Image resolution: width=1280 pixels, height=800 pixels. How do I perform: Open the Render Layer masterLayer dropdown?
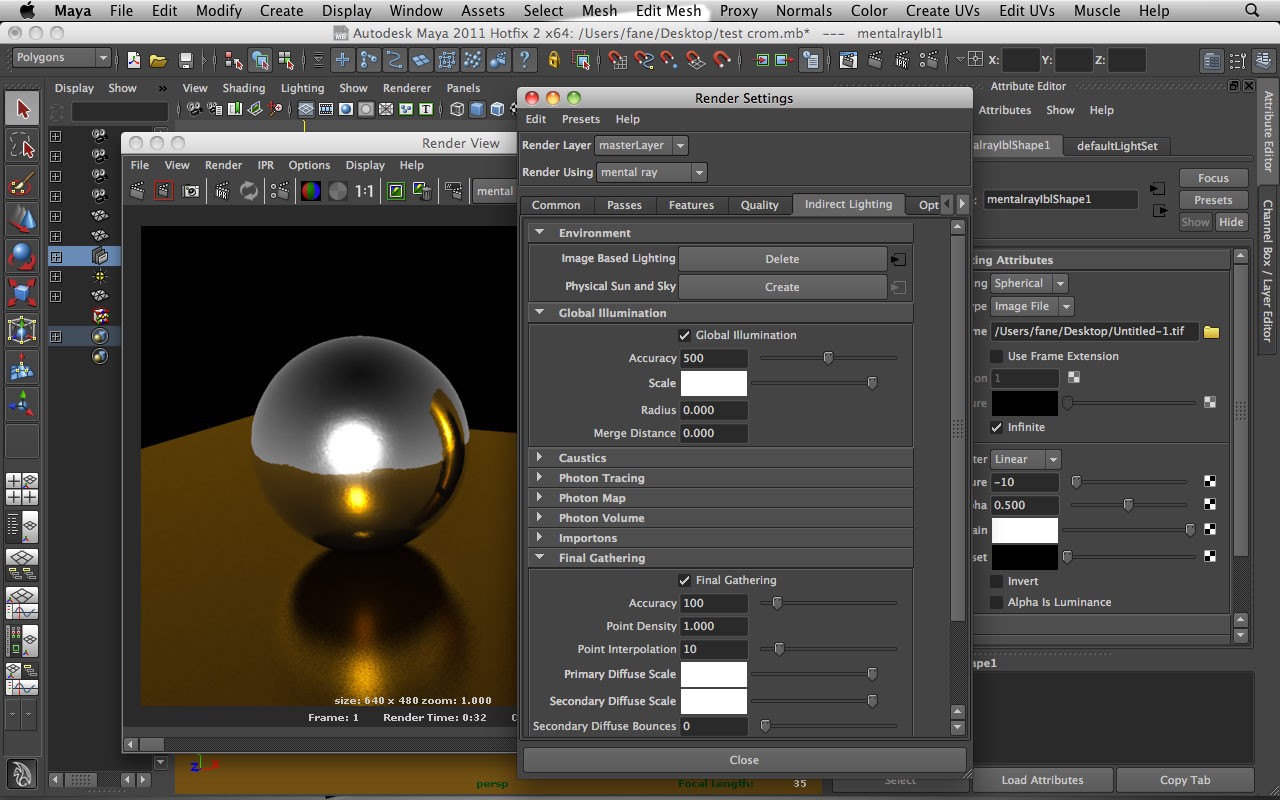[x=641, y=145]
